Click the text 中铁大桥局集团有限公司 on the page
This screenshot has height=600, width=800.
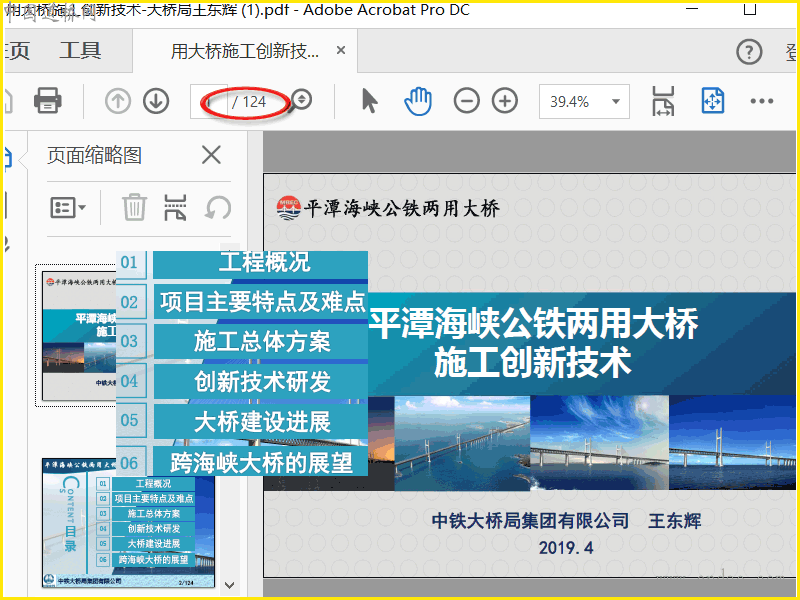[530, 520]
